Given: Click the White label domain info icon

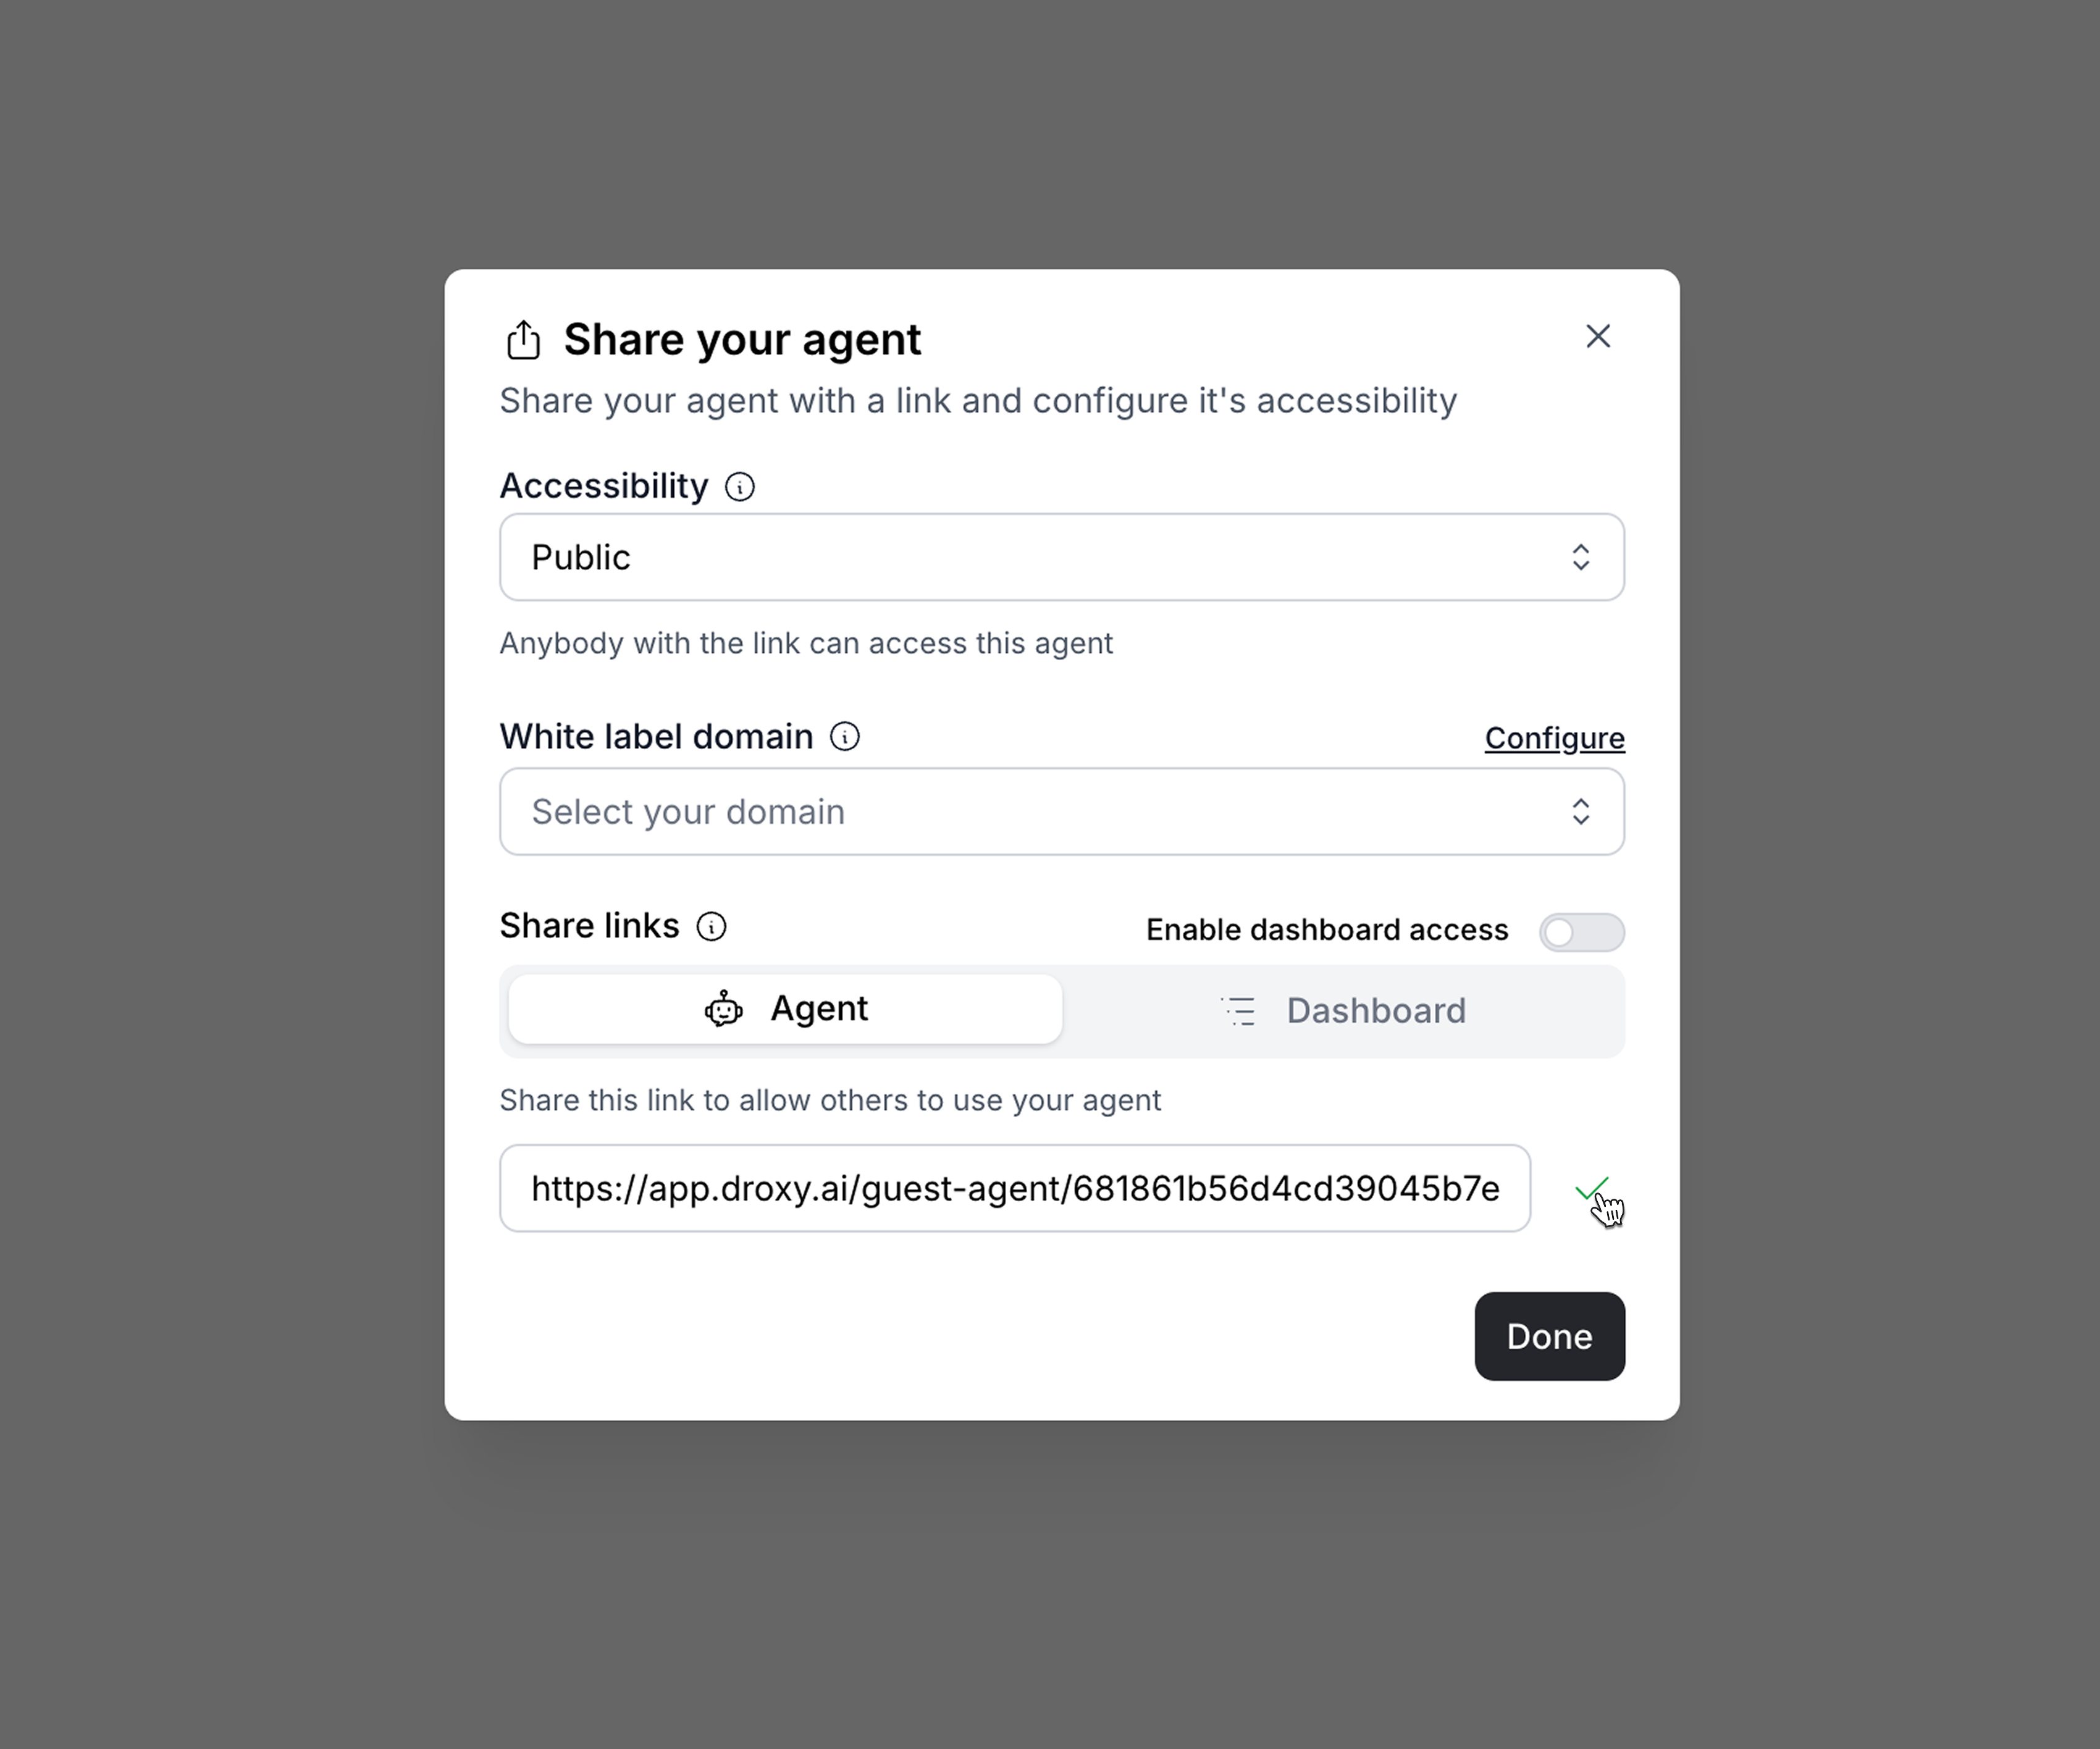Looking at the screenshot, I should tap(846, 736).
